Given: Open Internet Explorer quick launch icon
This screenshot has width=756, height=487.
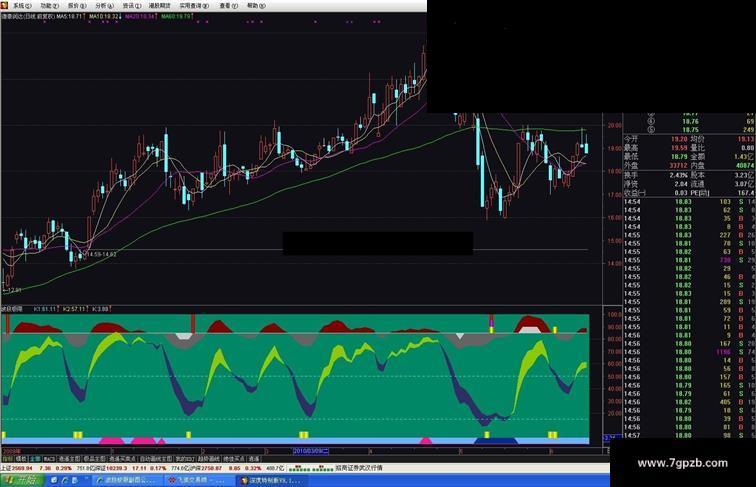Looking at the screenshot, I should (64, 480).
